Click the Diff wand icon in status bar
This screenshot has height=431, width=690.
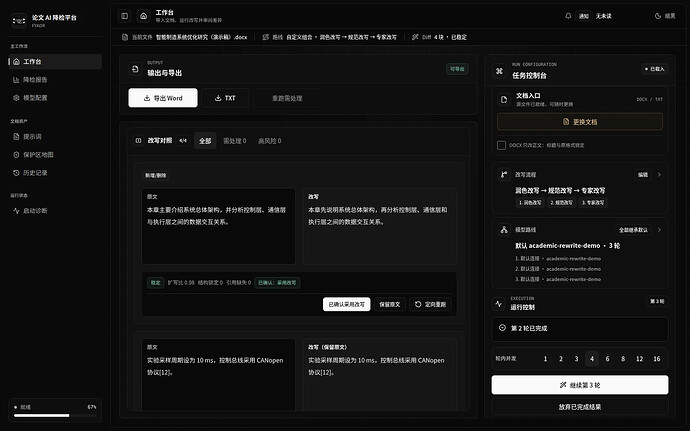coord(415,37)
